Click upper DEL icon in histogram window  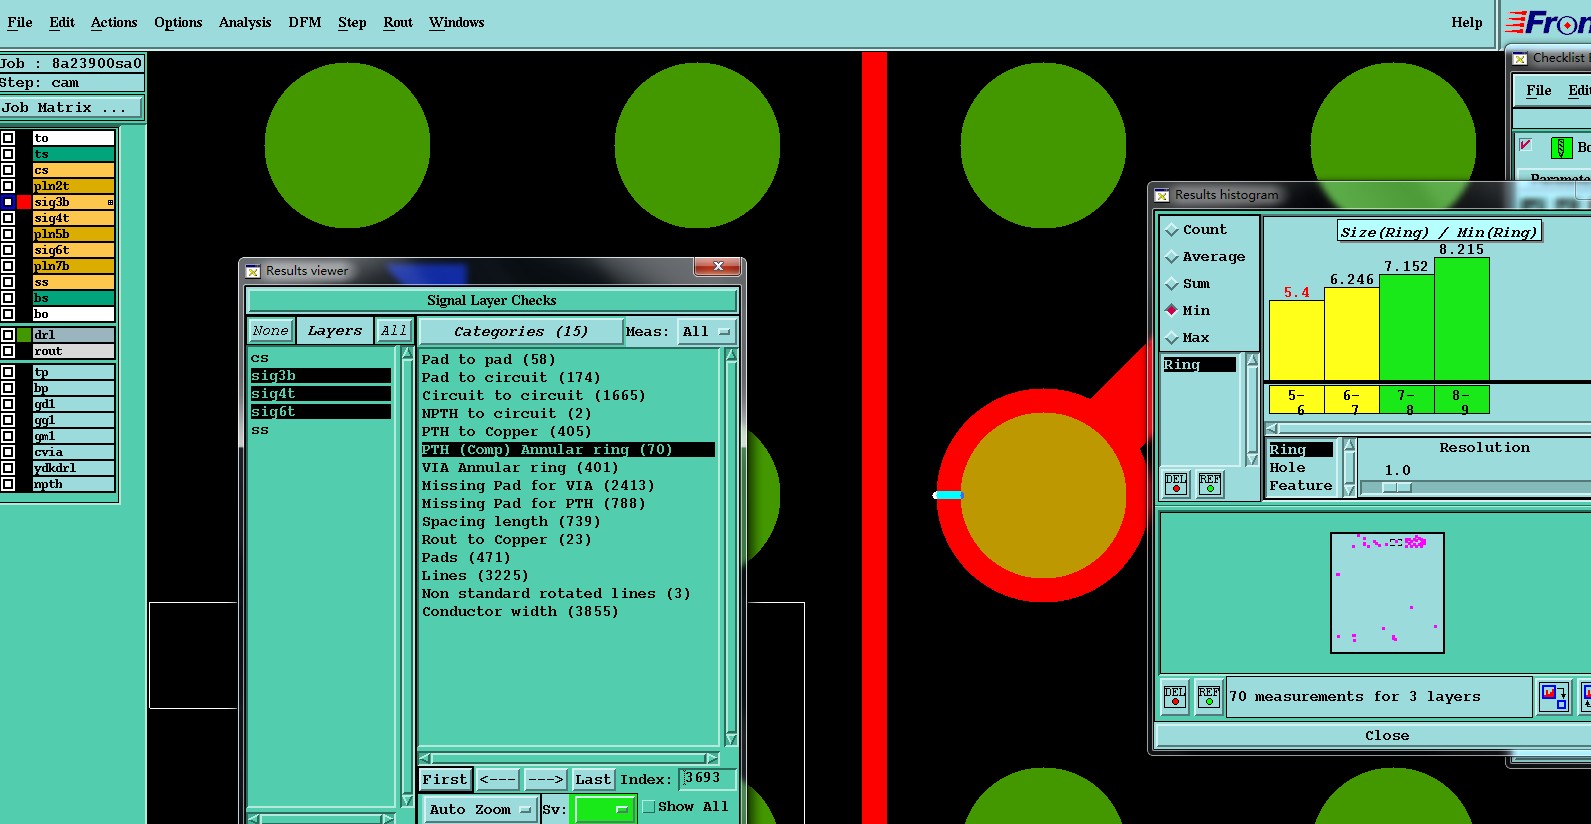[x=1176, y=484]
